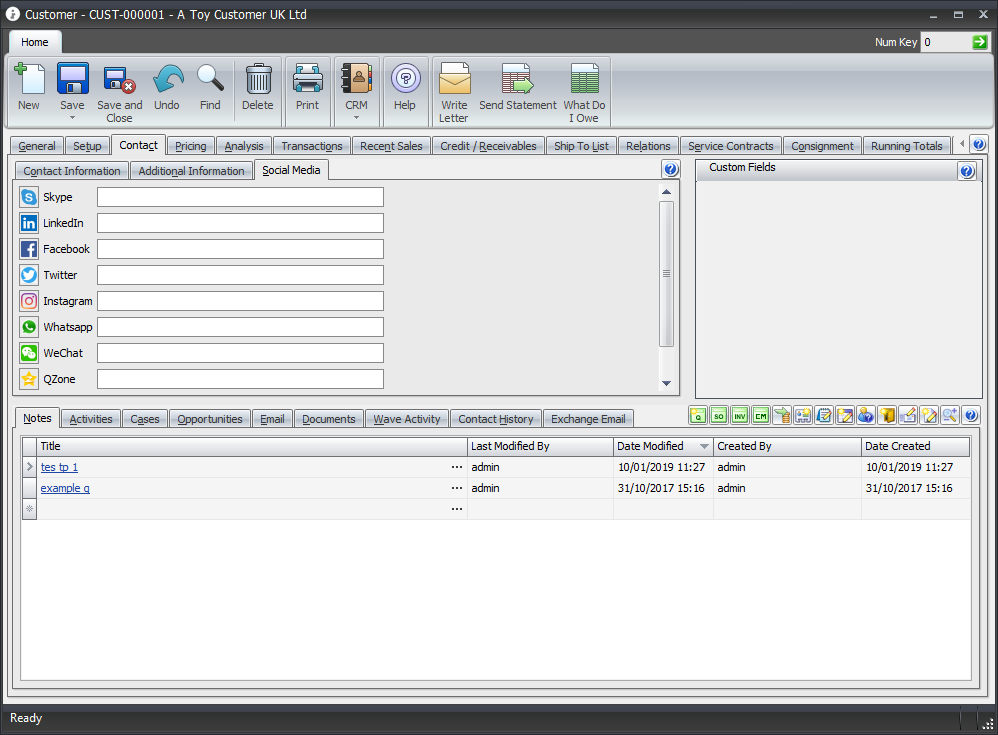Open Date Modified column filter dropdown

(x=704, y=447)
